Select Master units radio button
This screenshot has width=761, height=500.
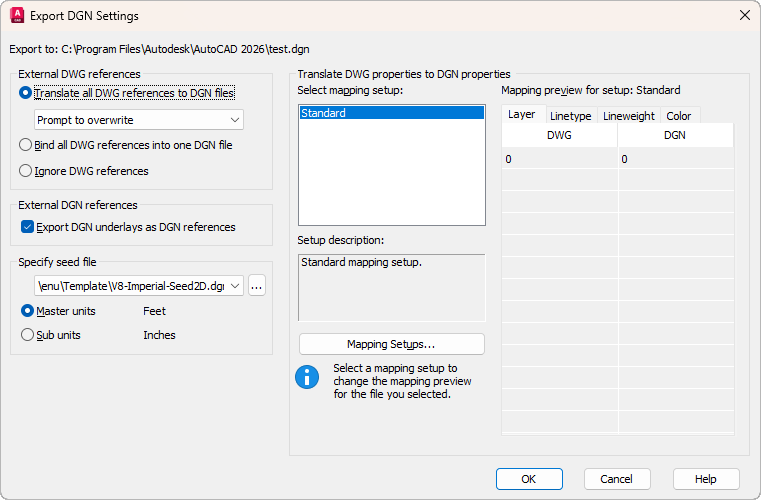pos(27,311)
